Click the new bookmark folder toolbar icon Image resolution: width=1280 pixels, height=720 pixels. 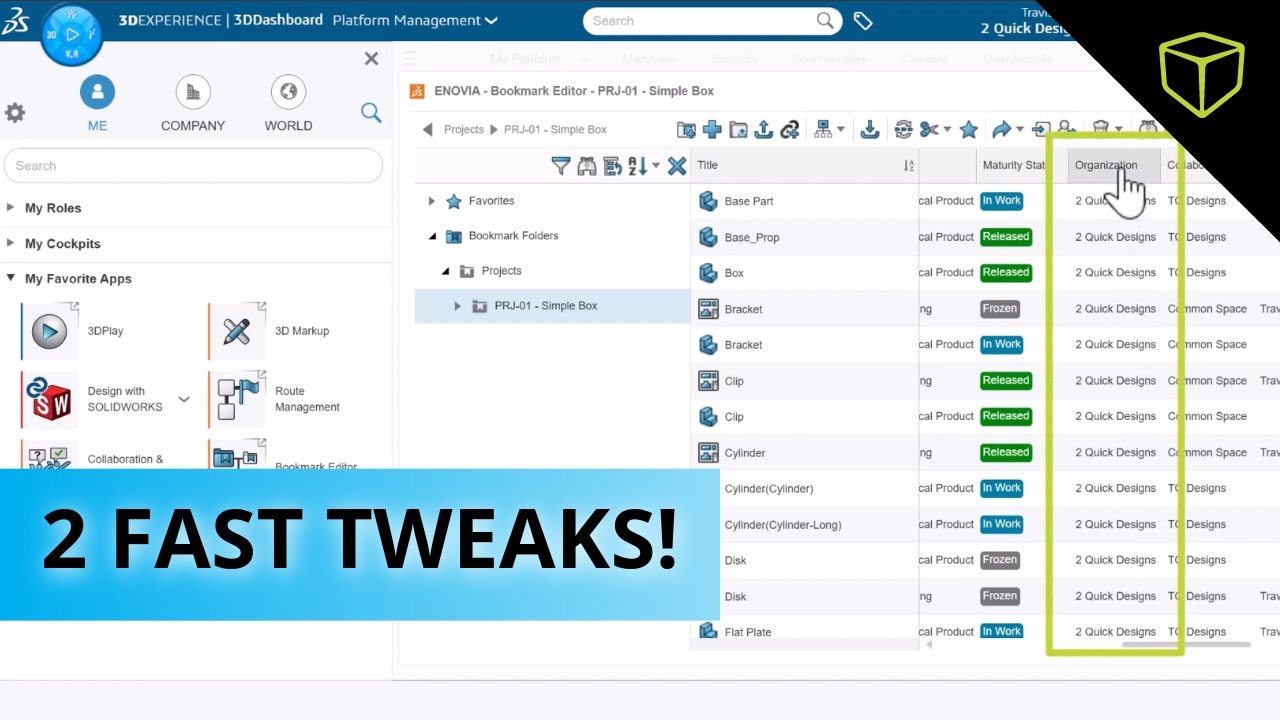686,129
